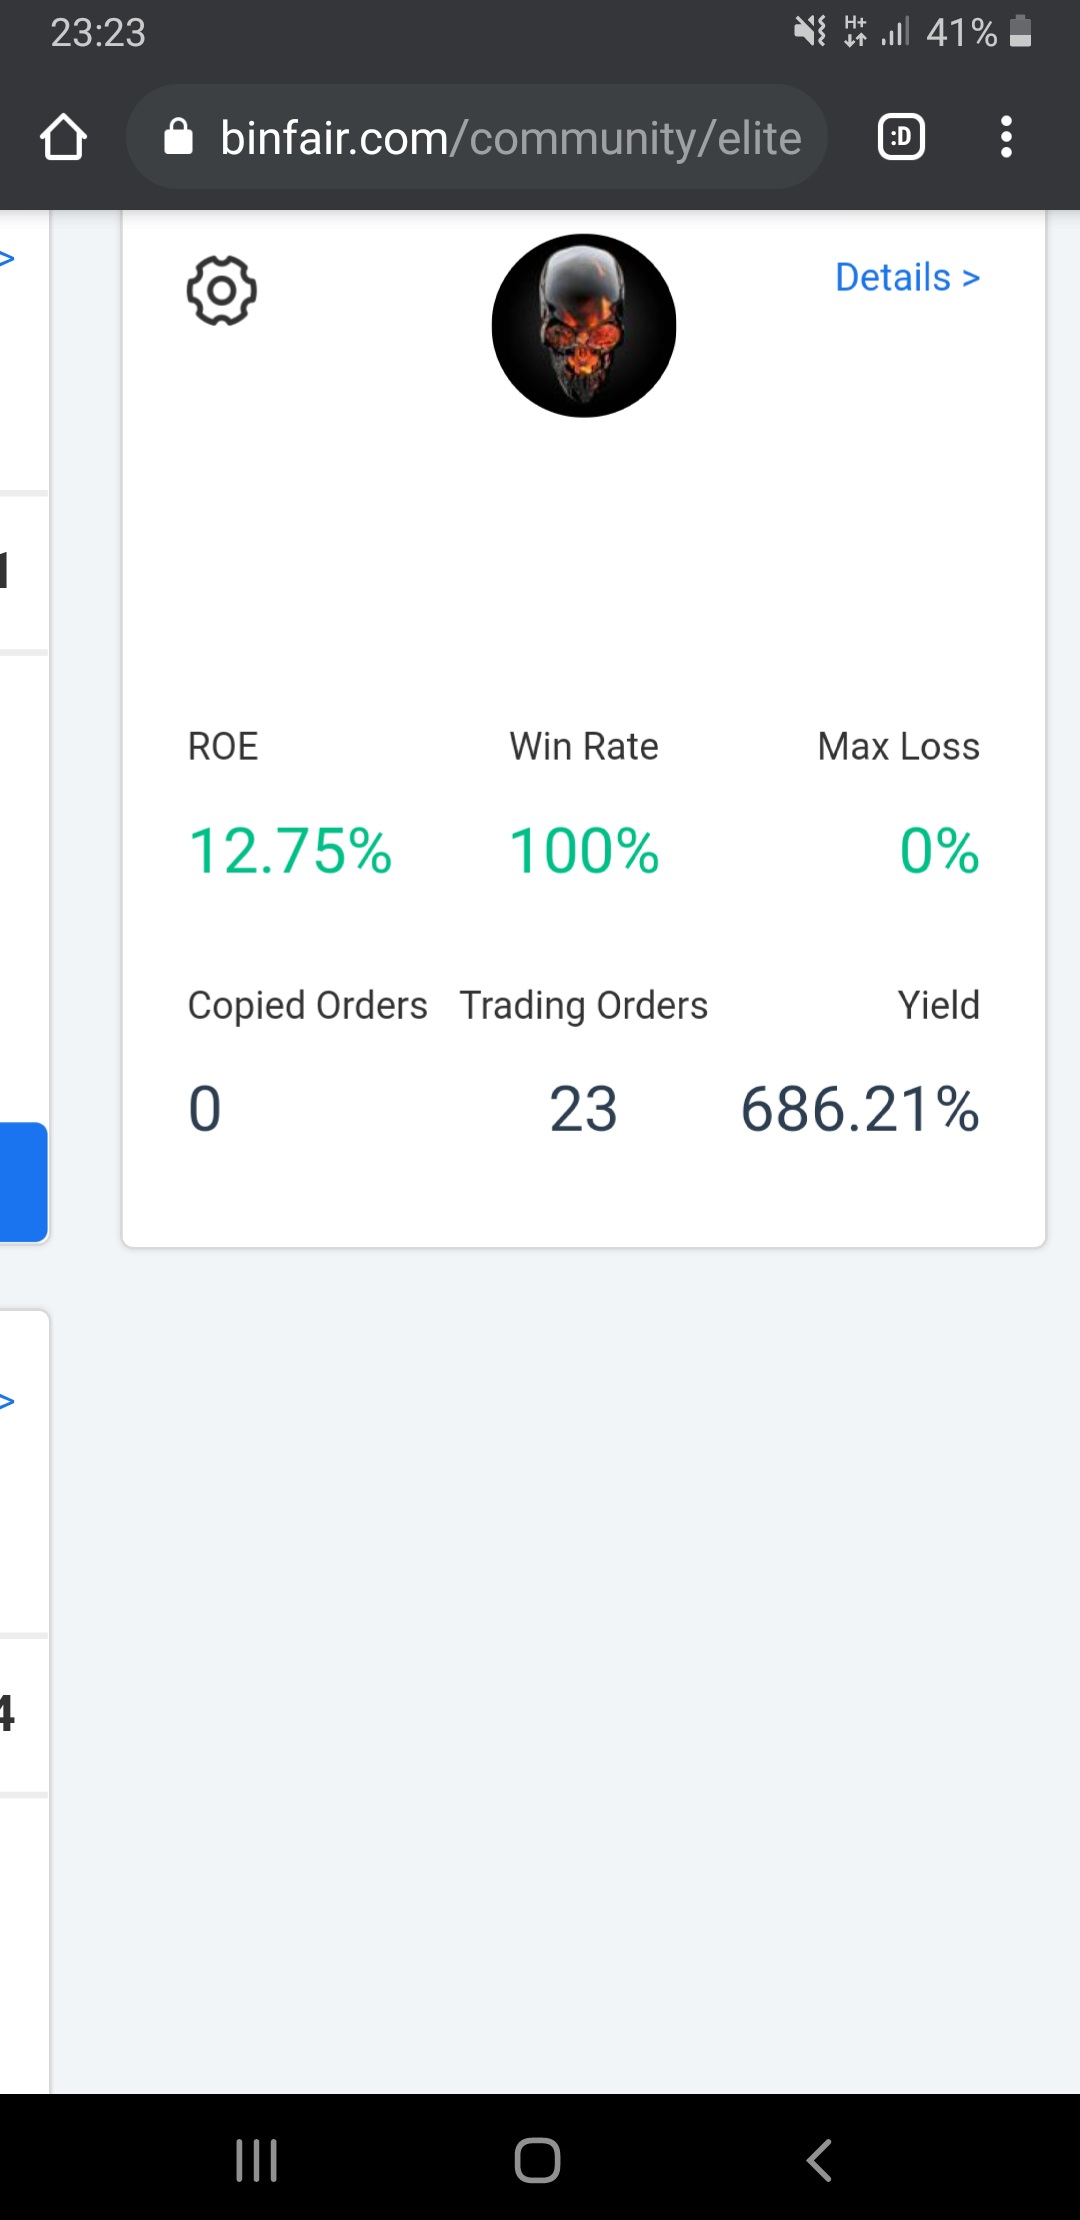1080x2220 pixels.
Task: Tap the status bar clock 23:23
Action: [98, 33]
